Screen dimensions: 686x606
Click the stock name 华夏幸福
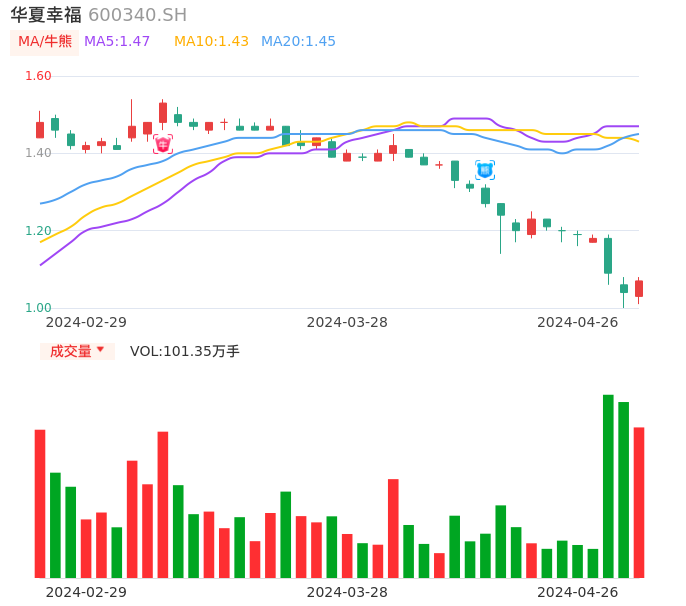(x=46, y=15)
